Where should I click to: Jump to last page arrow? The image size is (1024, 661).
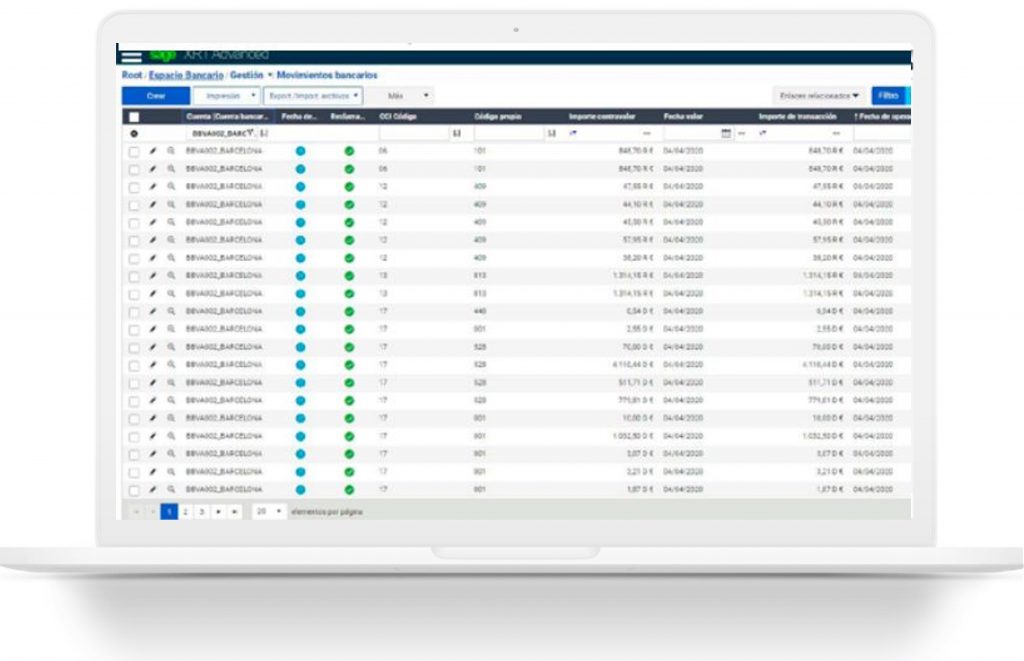coord(234,511)
